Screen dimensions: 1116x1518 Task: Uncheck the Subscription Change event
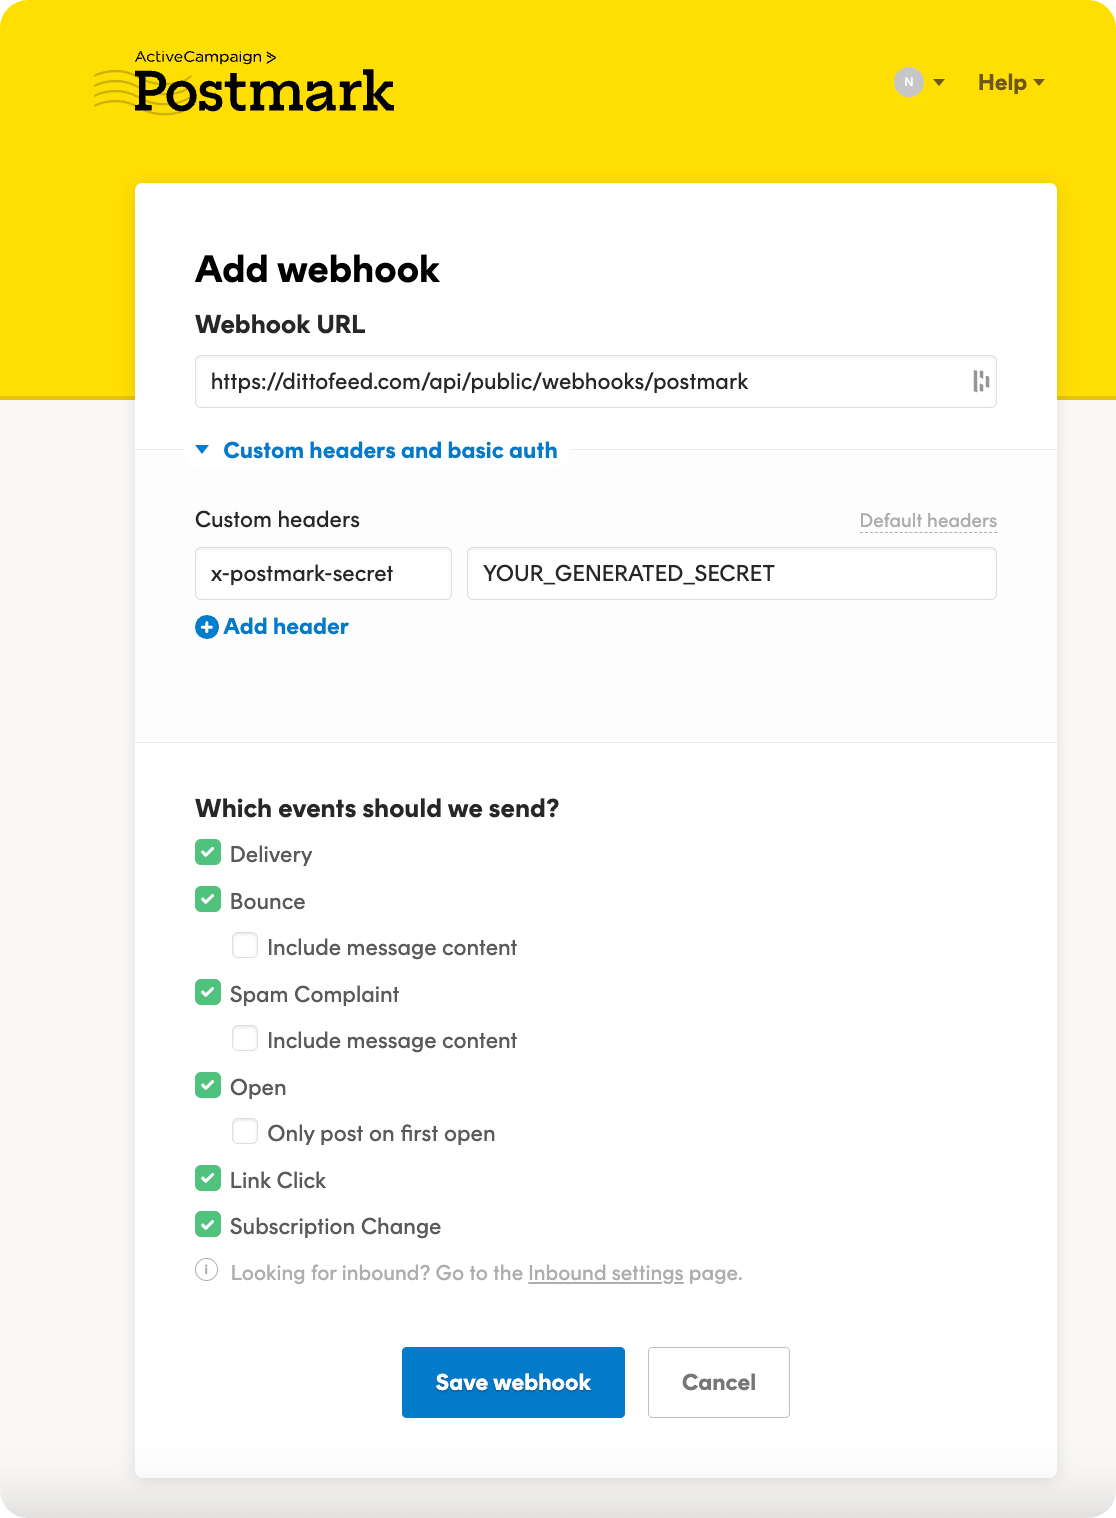(x=207, y=1224)
